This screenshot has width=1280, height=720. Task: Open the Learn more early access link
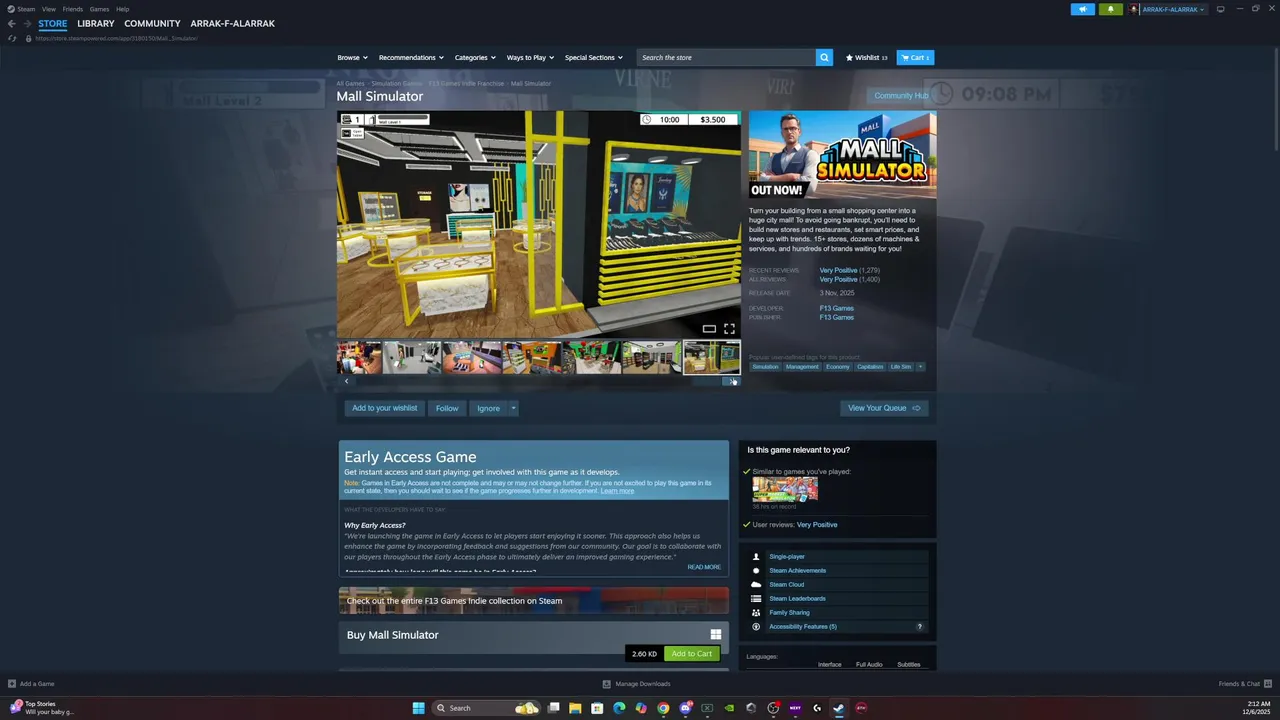pos(617,491)
